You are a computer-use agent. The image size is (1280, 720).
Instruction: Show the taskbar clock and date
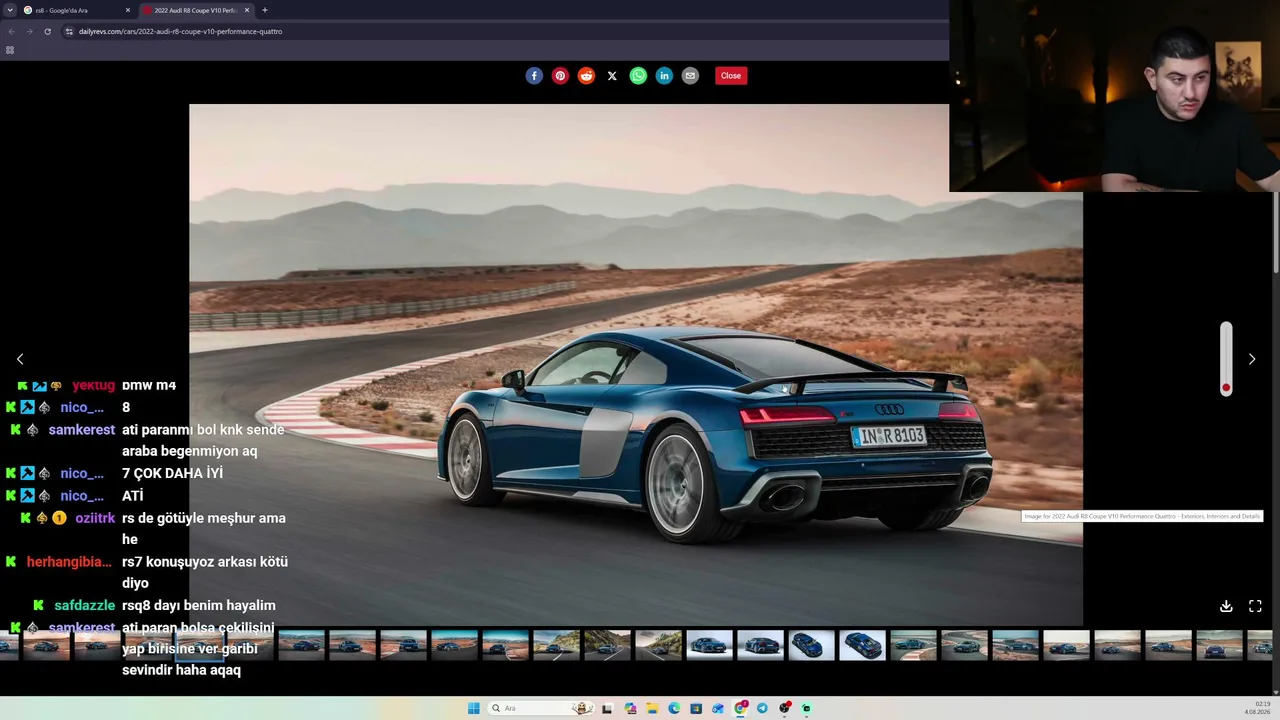(1257, 708)
